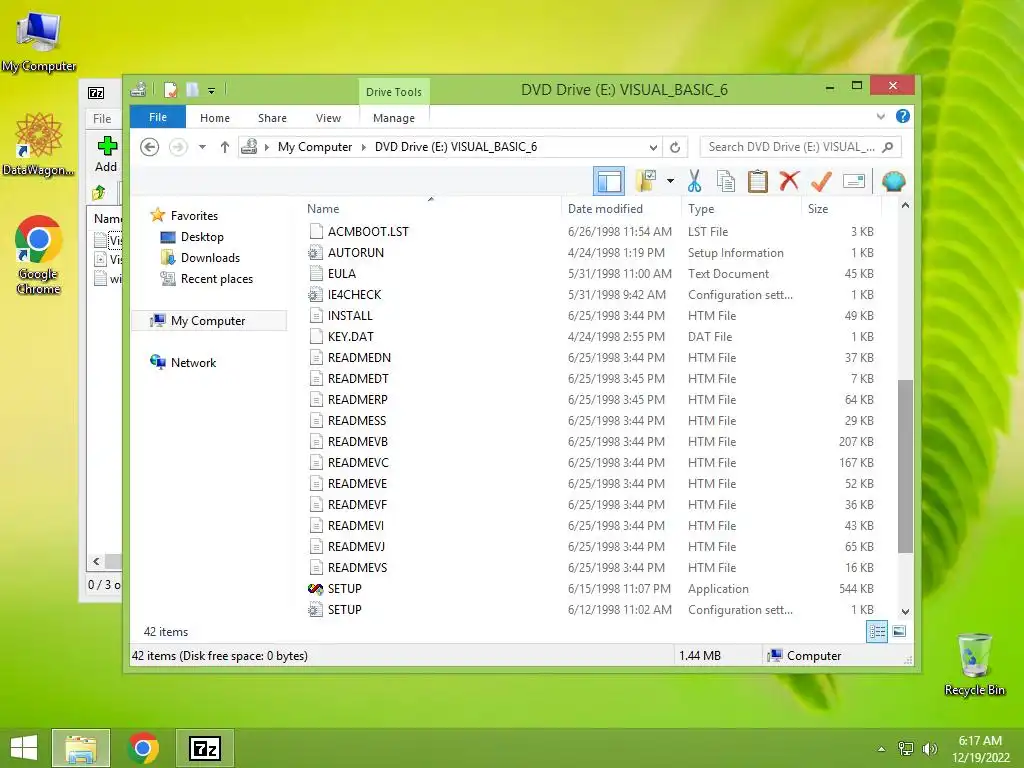Click New folder icon in quick access toolbar
Image resolution: width=1024 pixels, height=768 pixels.
(x=192, y=89)
